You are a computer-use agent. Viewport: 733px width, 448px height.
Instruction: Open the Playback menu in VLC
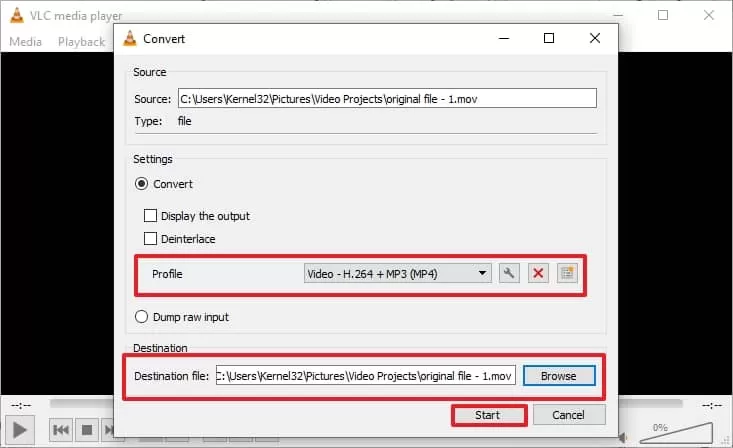pos(81,42)
